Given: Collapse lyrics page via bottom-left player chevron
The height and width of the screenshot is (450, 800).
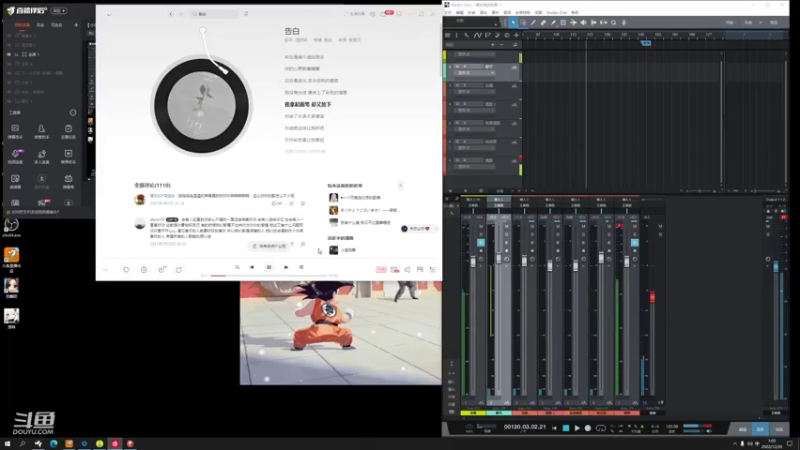Looking at the screenshot, I should (x=105, y=269).
